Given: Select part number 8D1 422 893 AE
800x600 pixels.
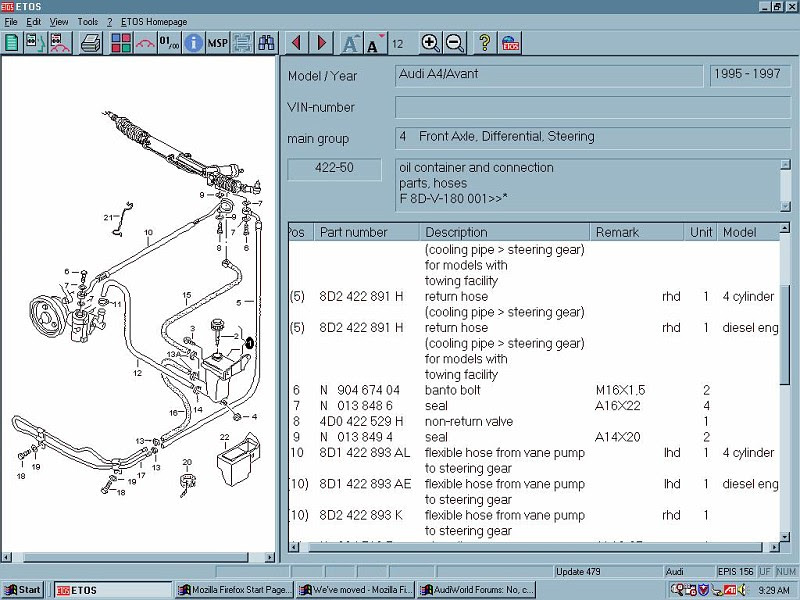Looking at the screenshot, I should (x=365, y=484).
